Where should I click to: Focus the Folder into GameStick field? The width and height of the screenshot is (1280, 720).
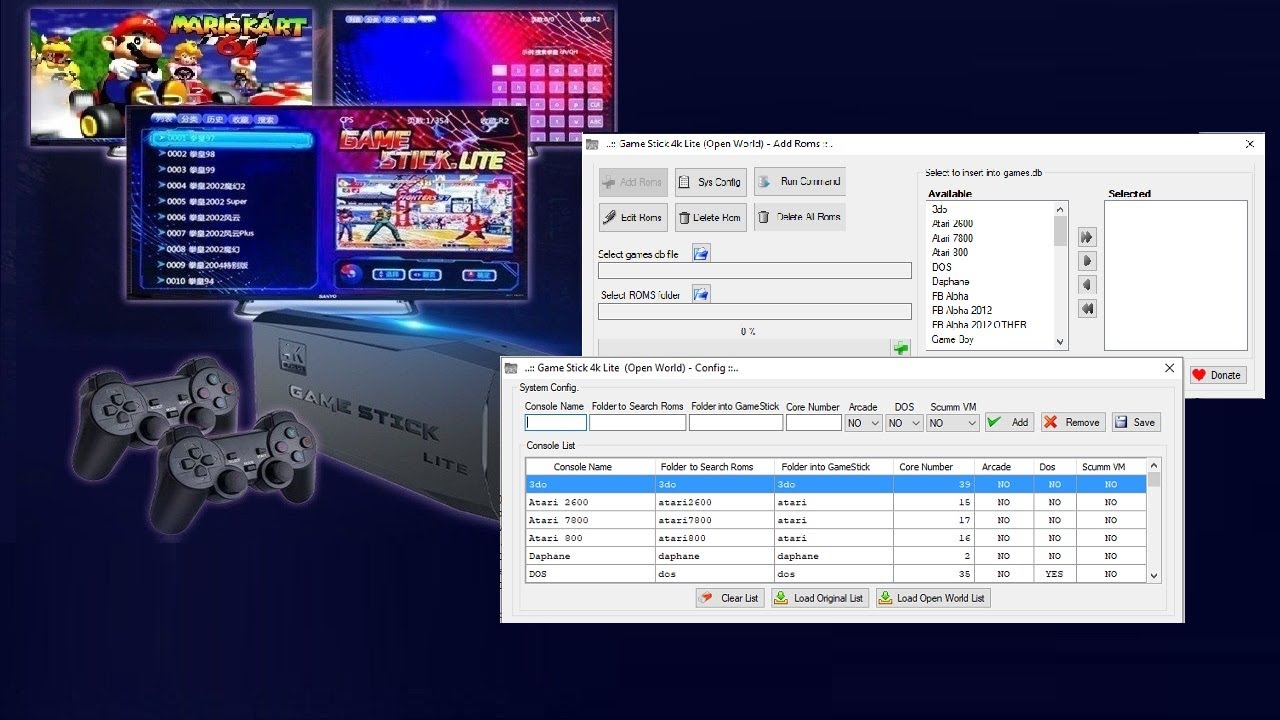pos(736,423)
